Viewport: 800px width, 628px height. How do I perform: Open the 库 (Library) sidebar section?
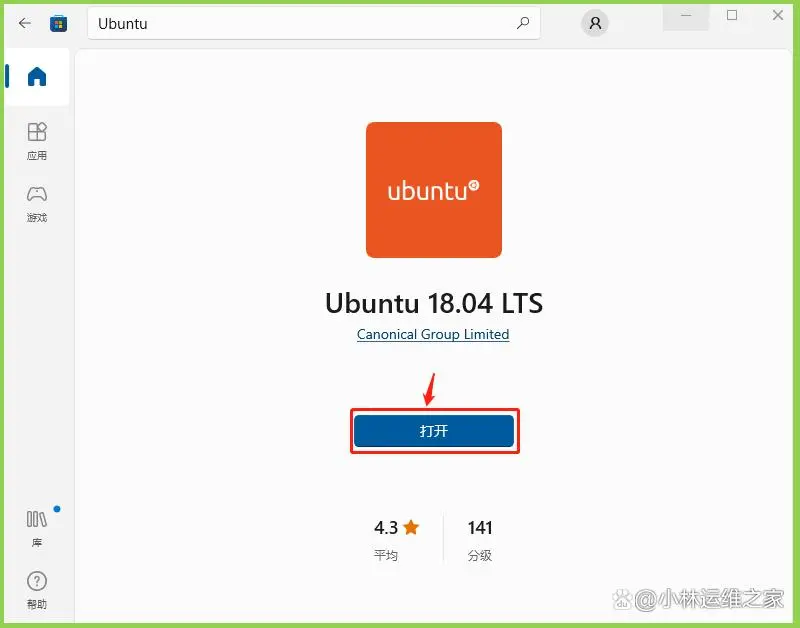point(37,529)
